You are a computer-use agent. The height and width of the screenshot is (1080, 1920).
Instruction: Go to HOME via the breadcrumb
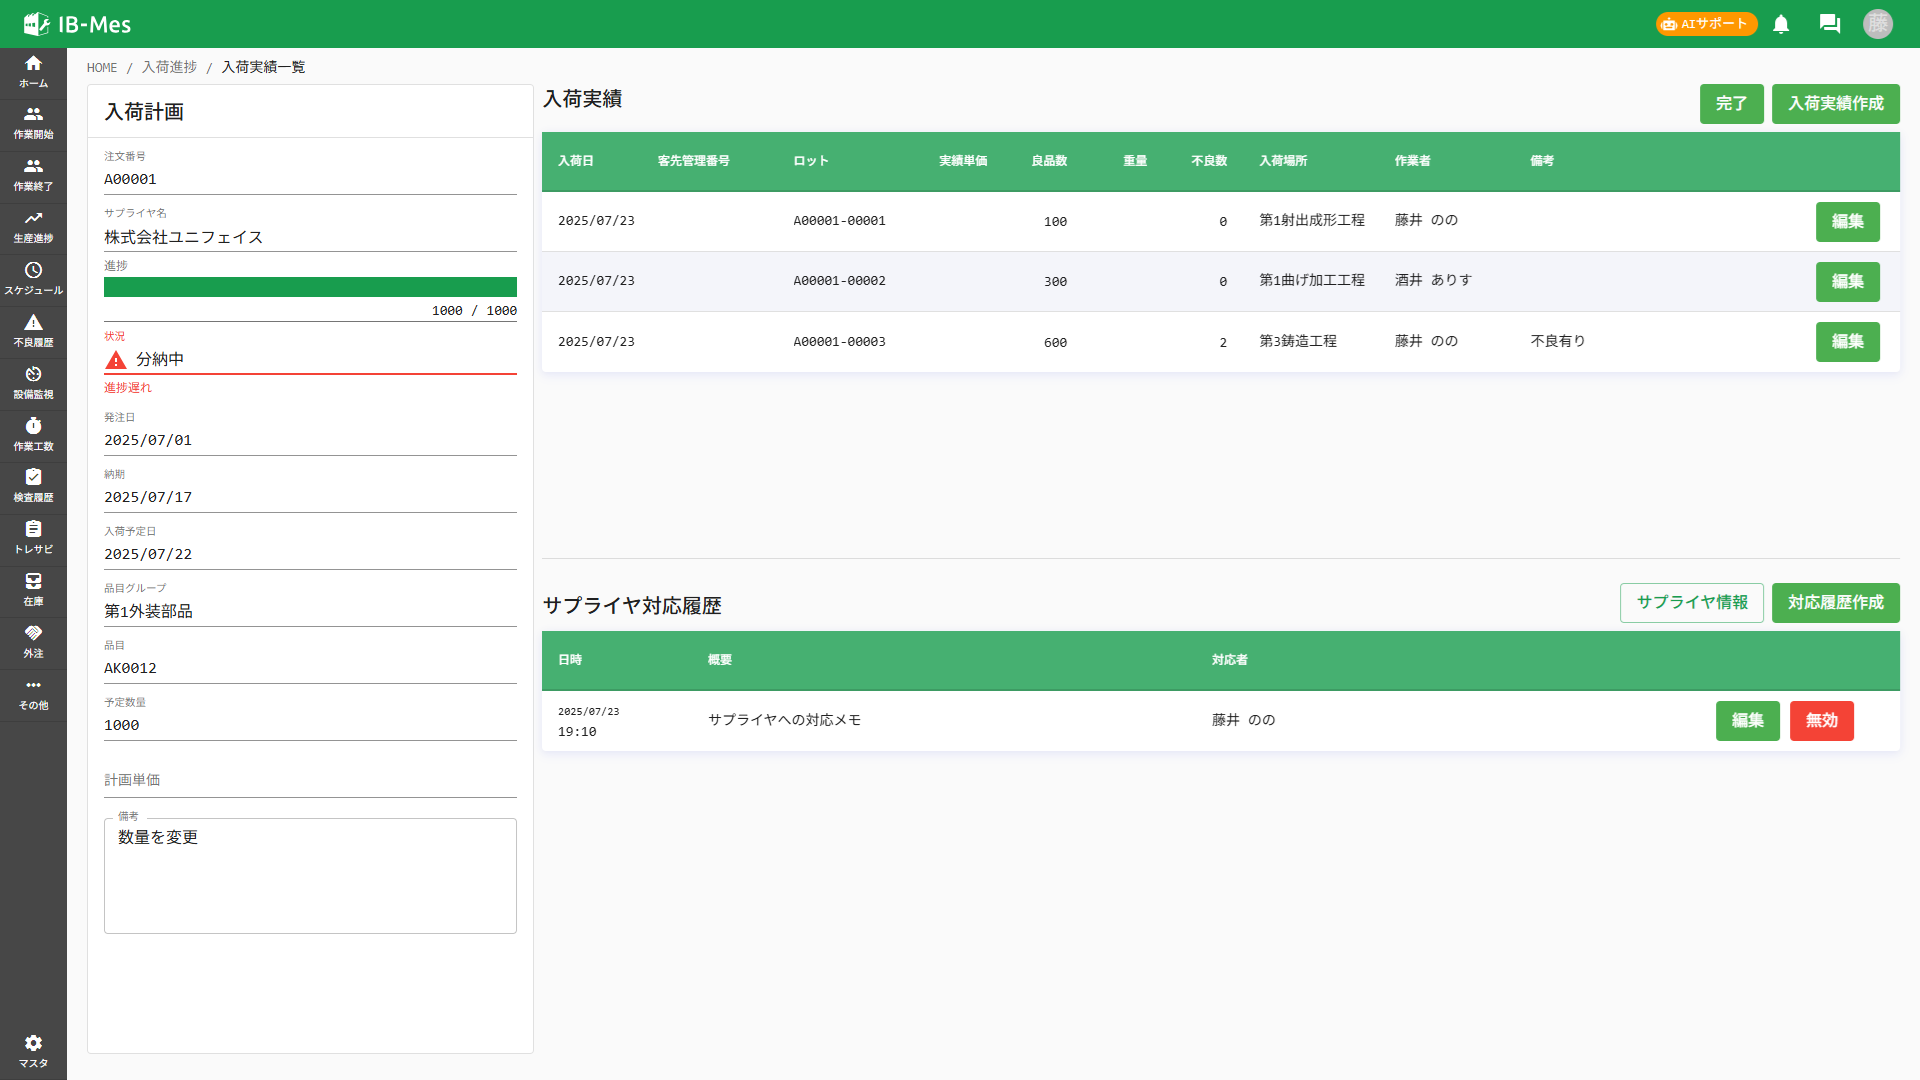[x=101, y=67]
